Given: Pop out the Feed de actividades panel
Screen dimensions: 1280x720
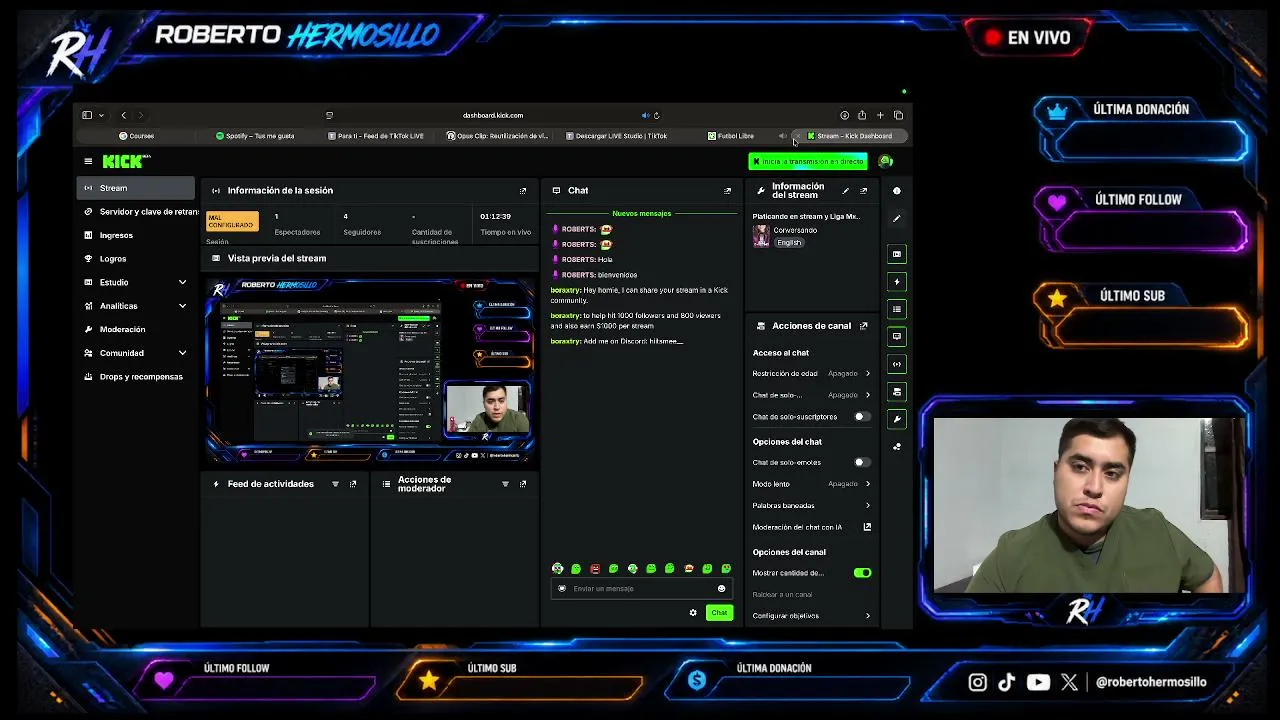Looking at the screenshot, I should [353, 484].
